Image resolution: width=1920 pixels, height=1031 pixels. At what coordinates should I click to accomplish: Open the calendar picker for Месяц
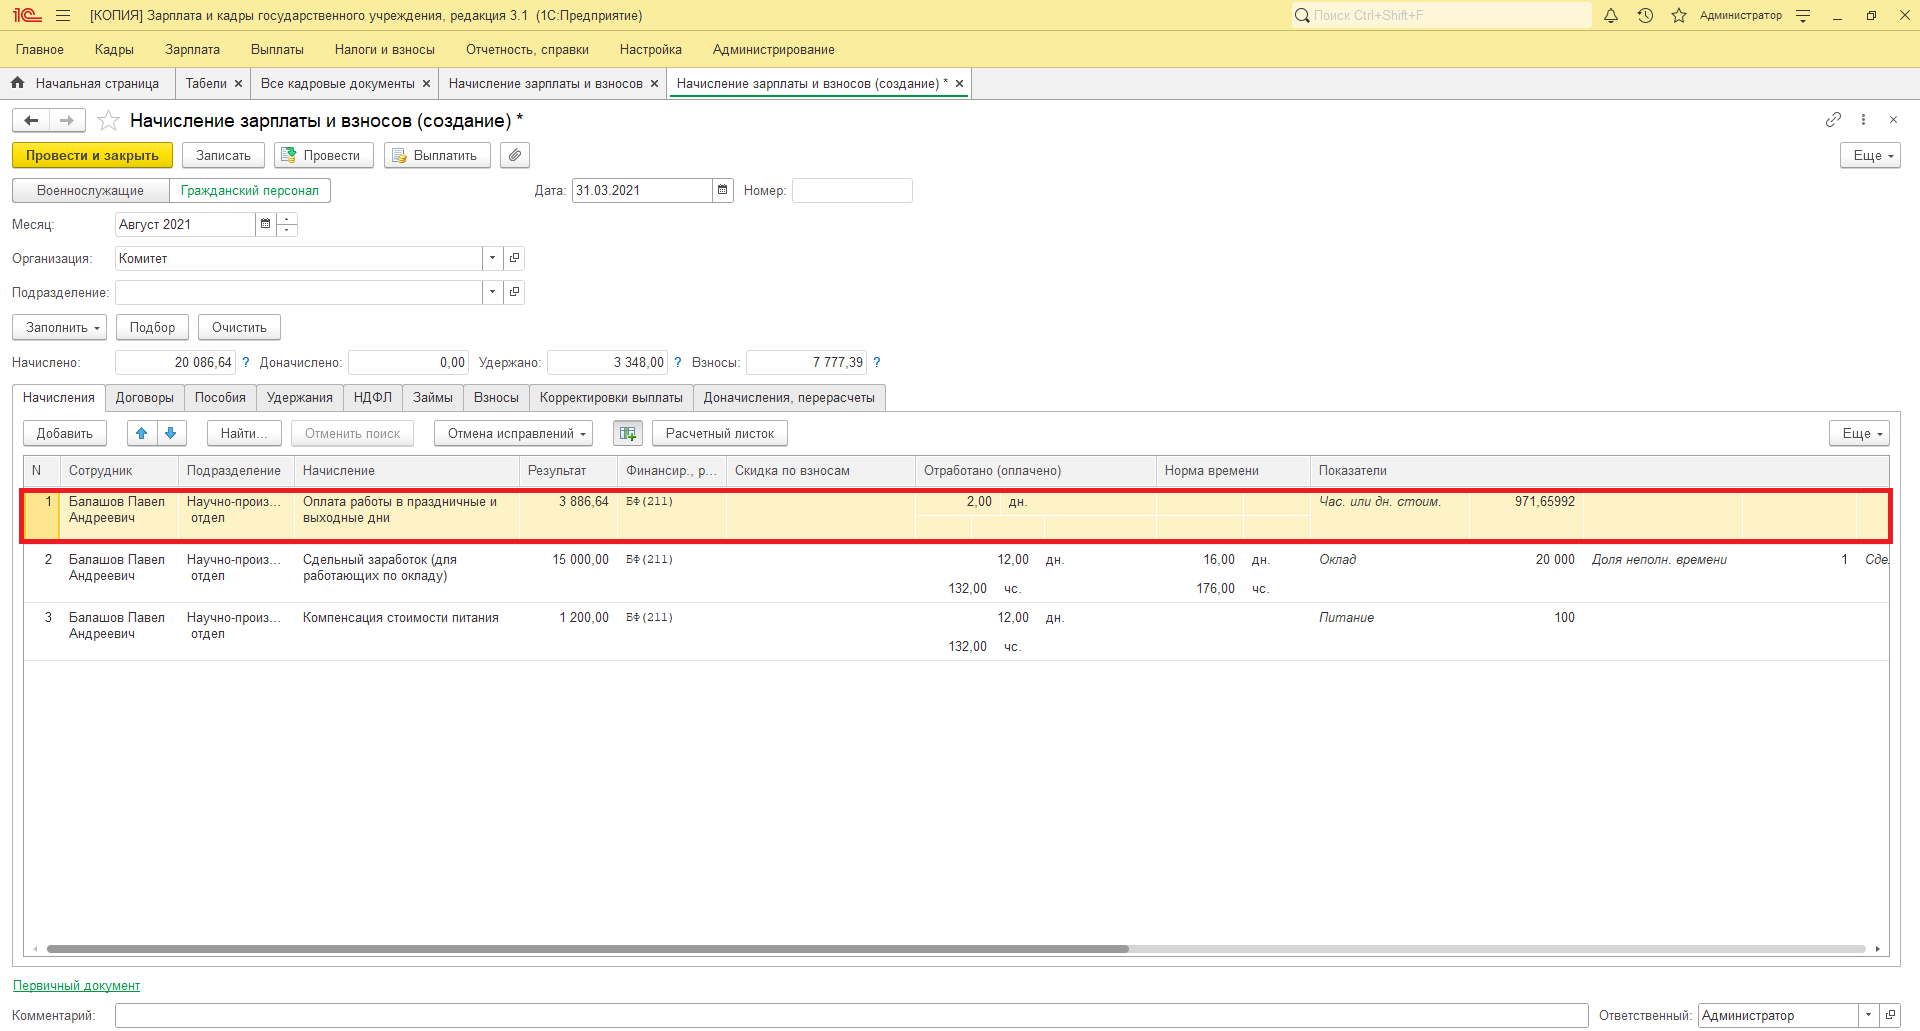pyautogui.click(x=265, y=225)
